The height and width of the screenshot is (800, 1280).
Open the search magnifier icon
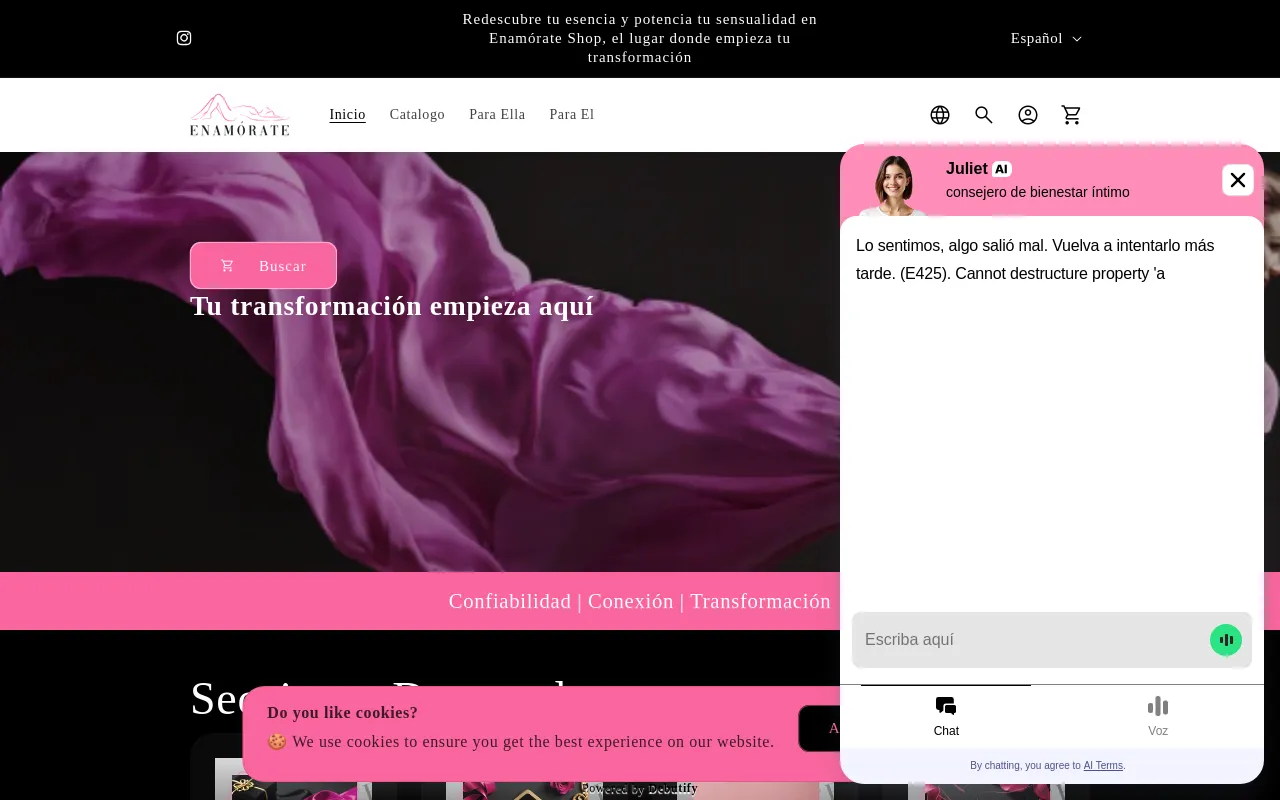coord(984,115)
